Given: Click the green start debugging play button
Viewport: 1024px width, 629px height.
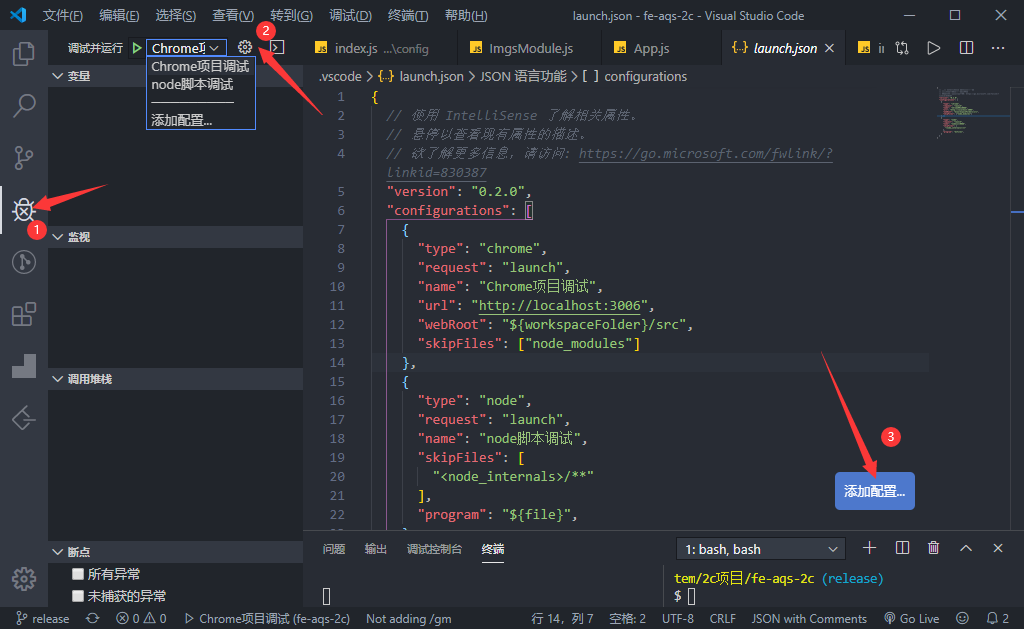Looking at the screenshot, I should tap(136, 48).
